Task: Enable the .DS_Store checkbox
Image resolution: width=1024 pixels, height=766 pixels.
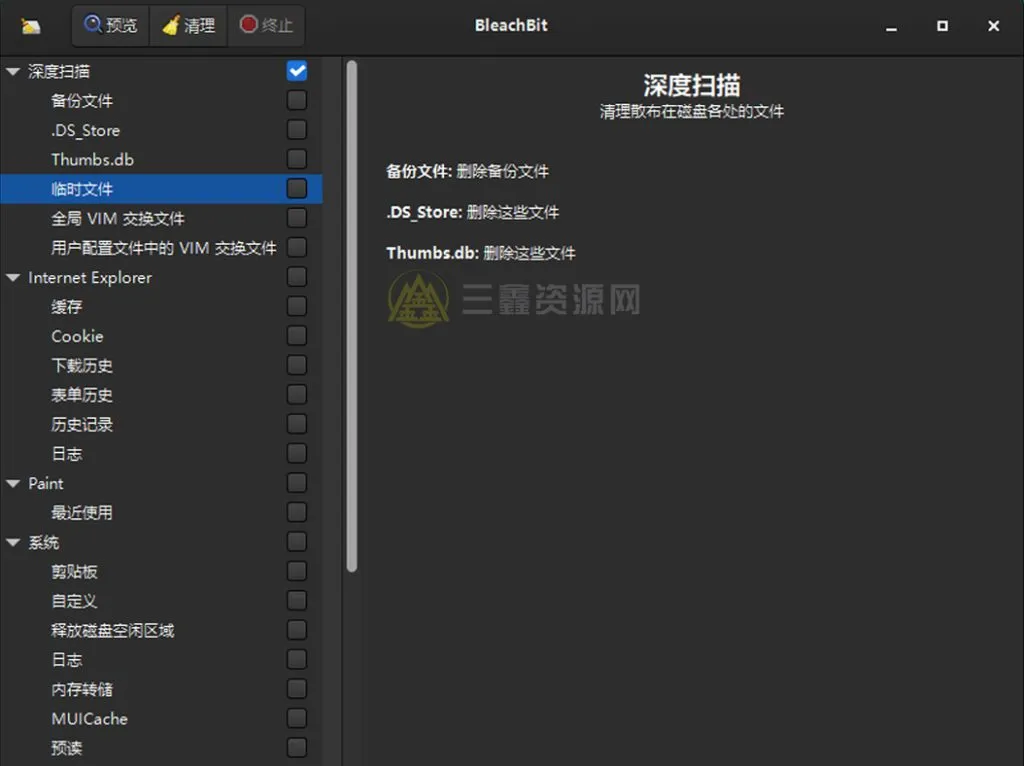Action: pos(296,129)
